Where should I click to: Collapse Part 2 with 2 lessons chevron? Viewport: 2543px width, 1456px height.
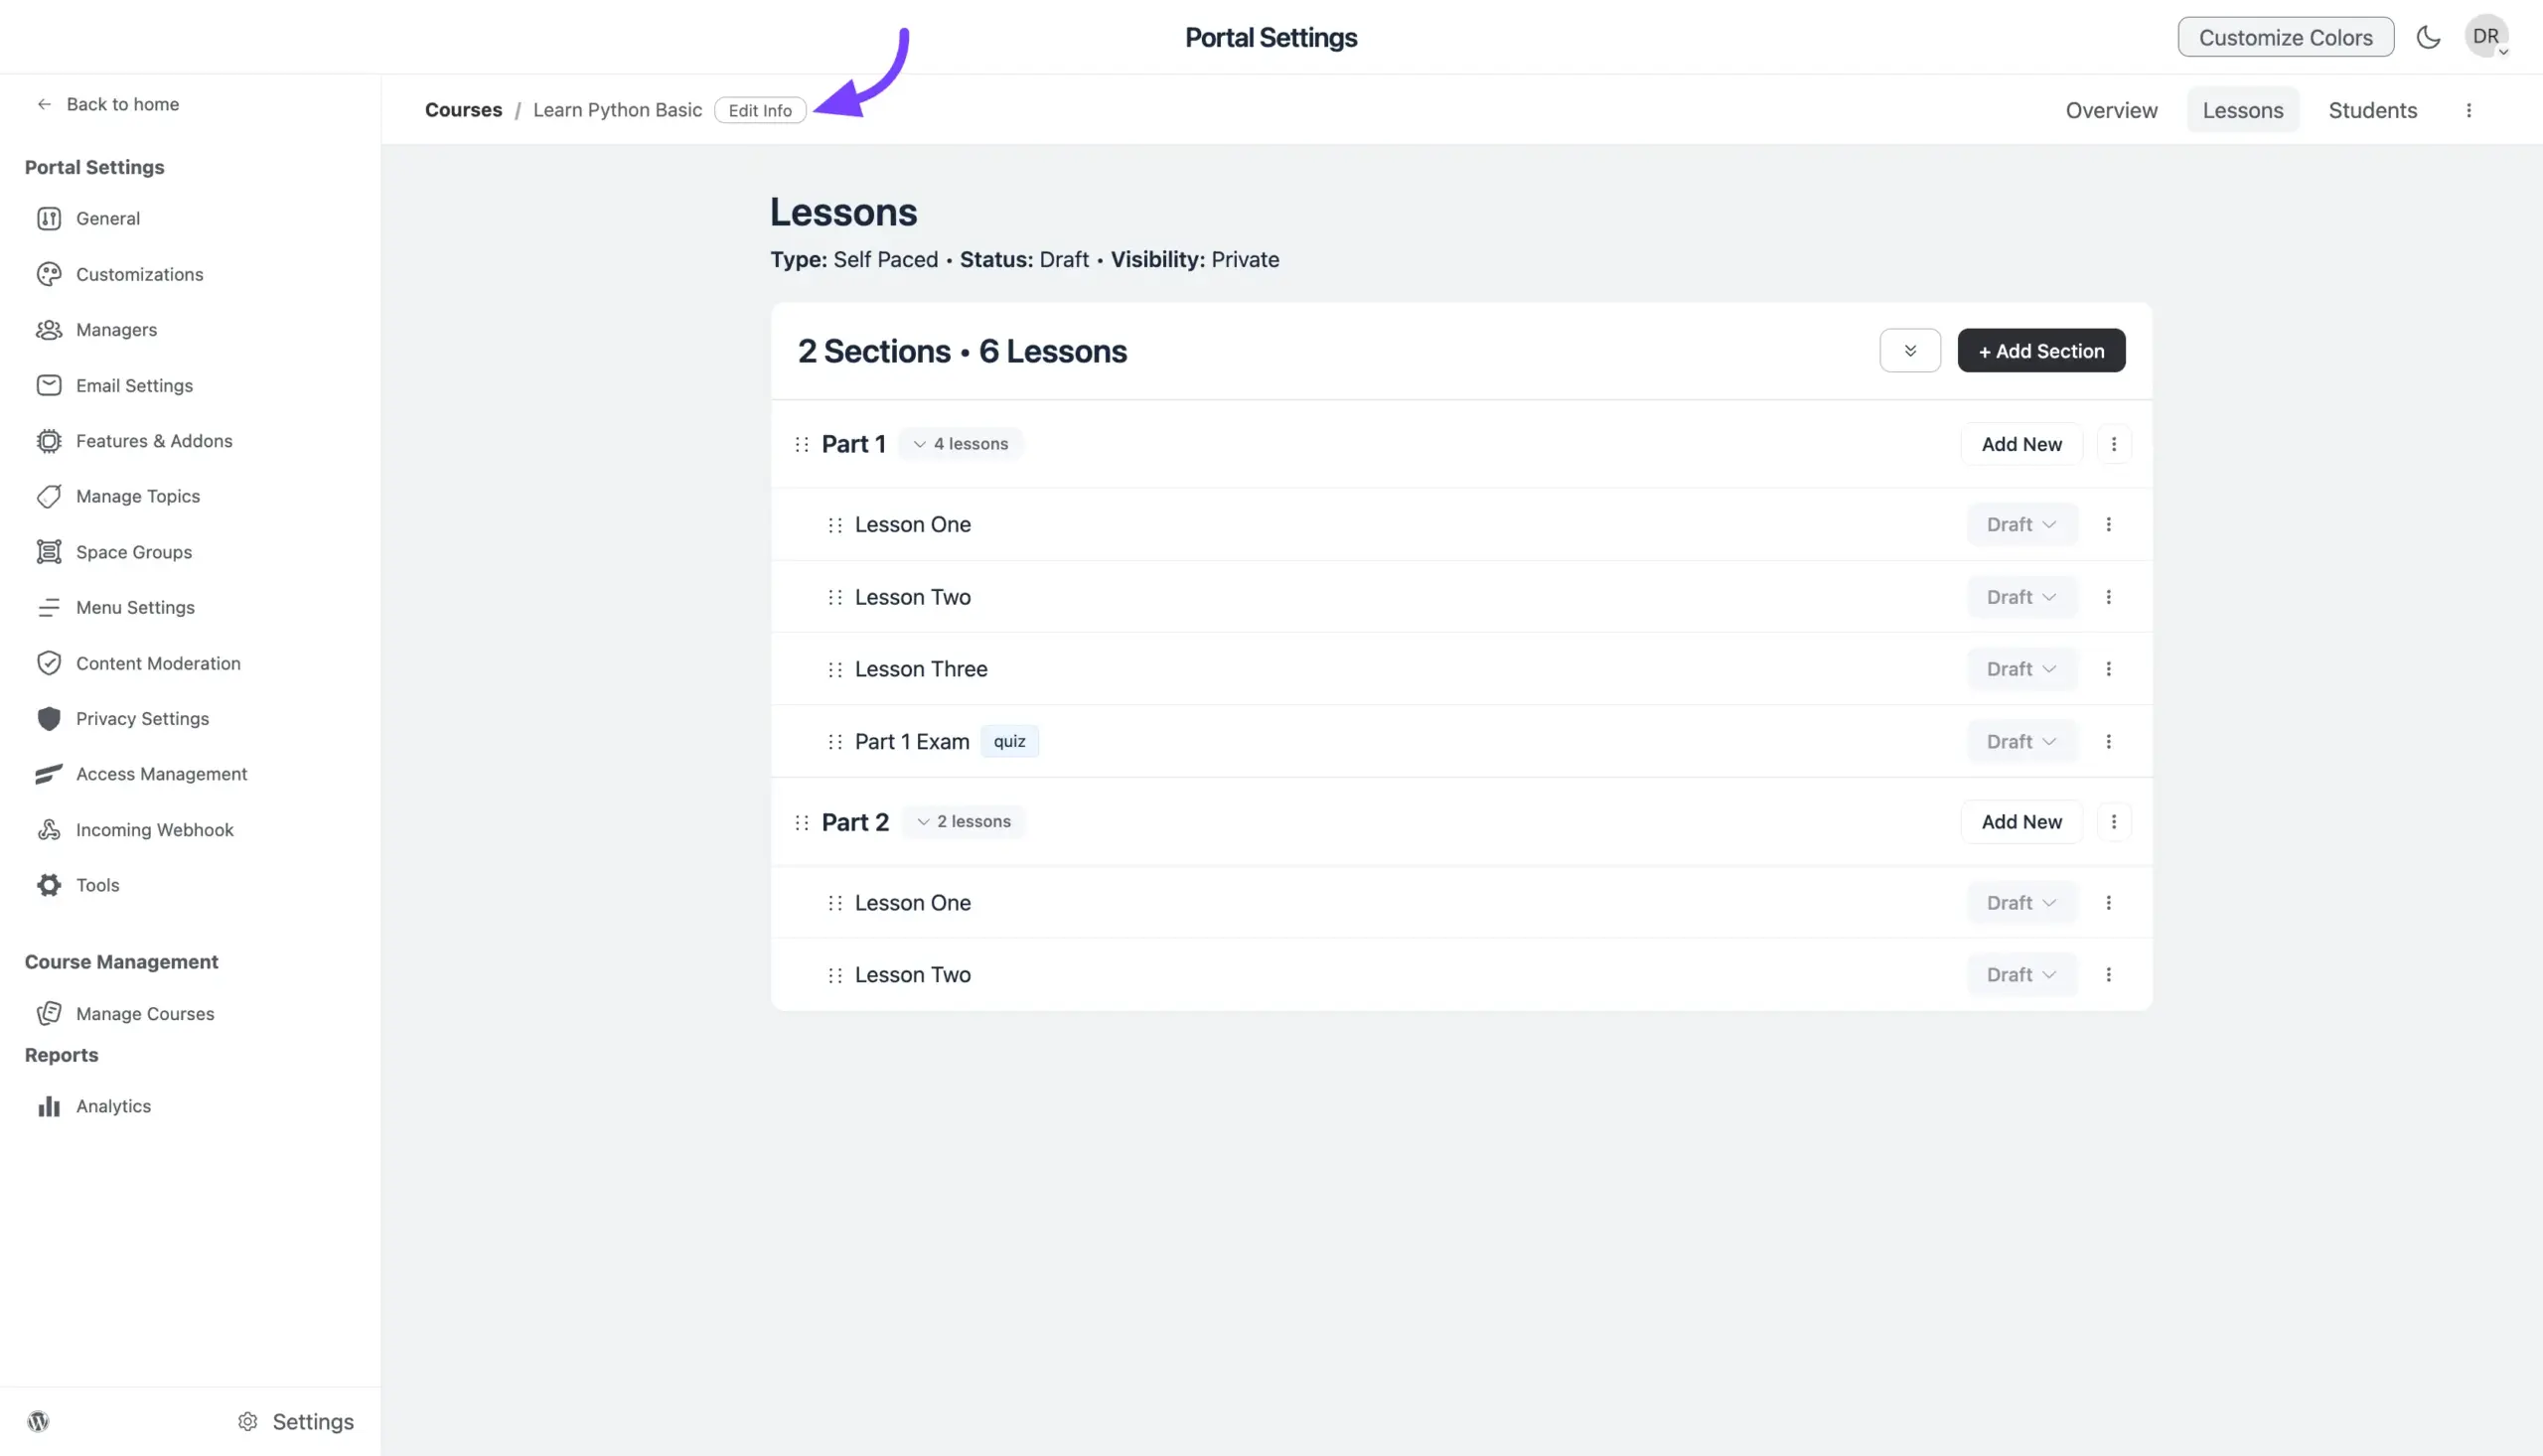click(x=923, y=821)
